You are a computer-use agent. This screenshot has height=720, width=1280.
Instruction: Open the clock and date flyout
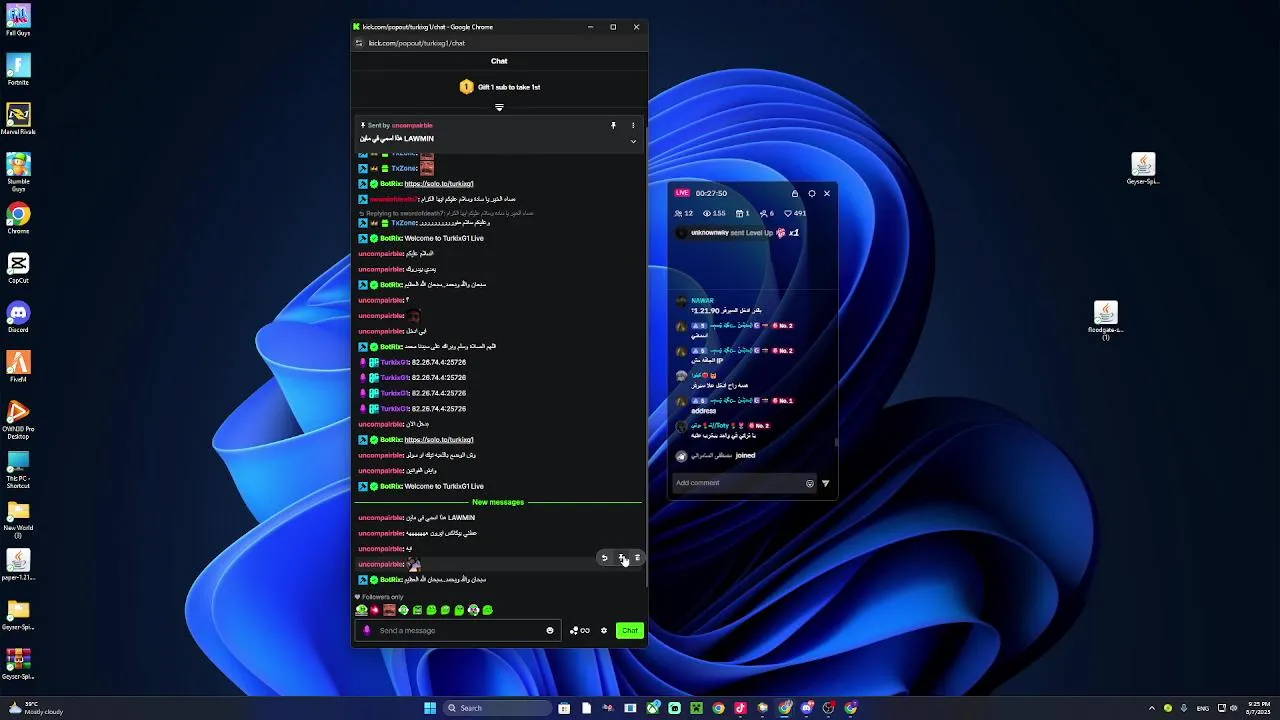pyautogui.click(x=1258, y=708)
